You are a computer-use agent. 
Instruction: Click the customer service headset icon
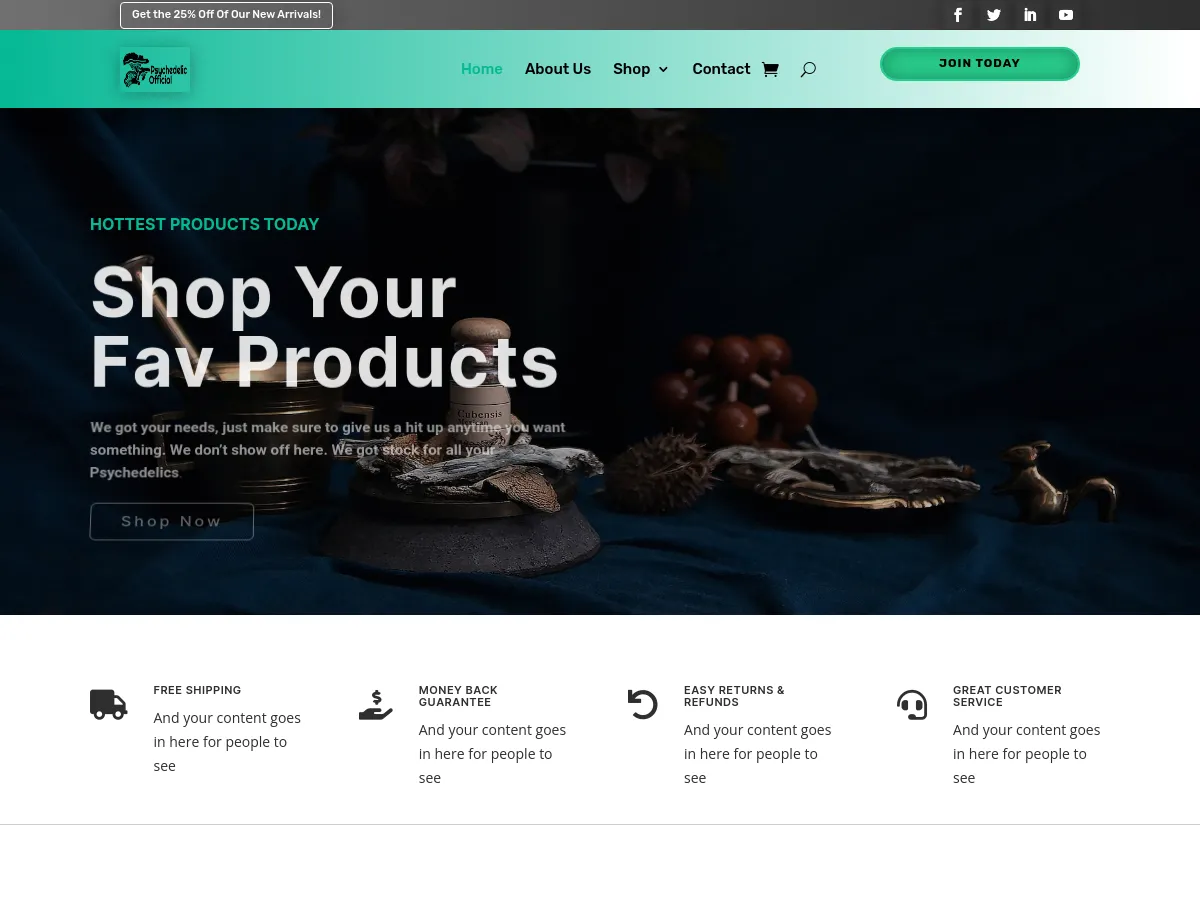(x=912, y=704)
